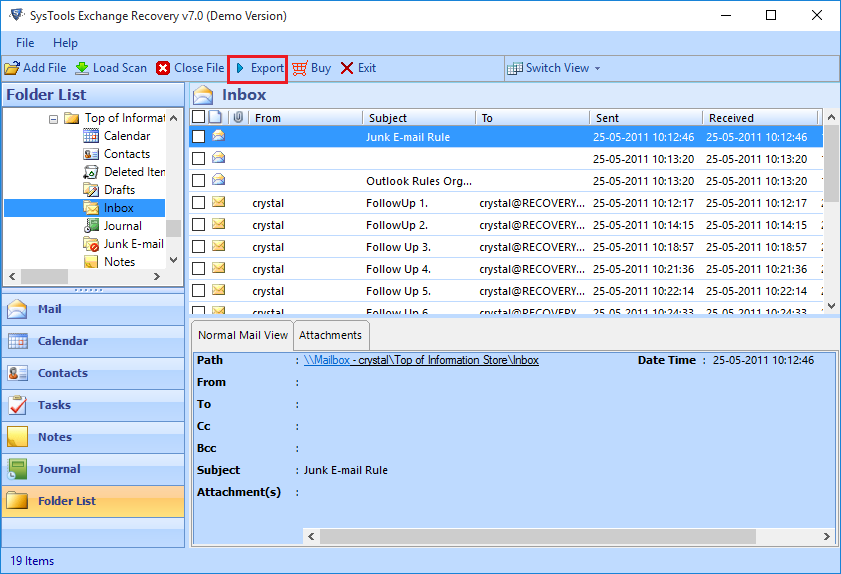841x574 pixels.
Task: Click the Buy cart icon
Action: tap(300, 68)
